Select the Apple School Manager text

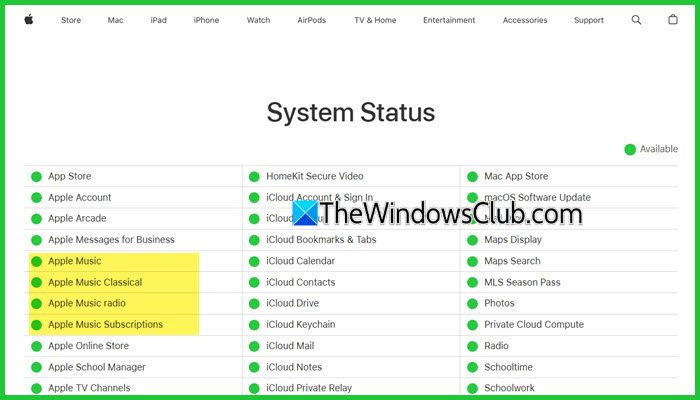point(97,367)
